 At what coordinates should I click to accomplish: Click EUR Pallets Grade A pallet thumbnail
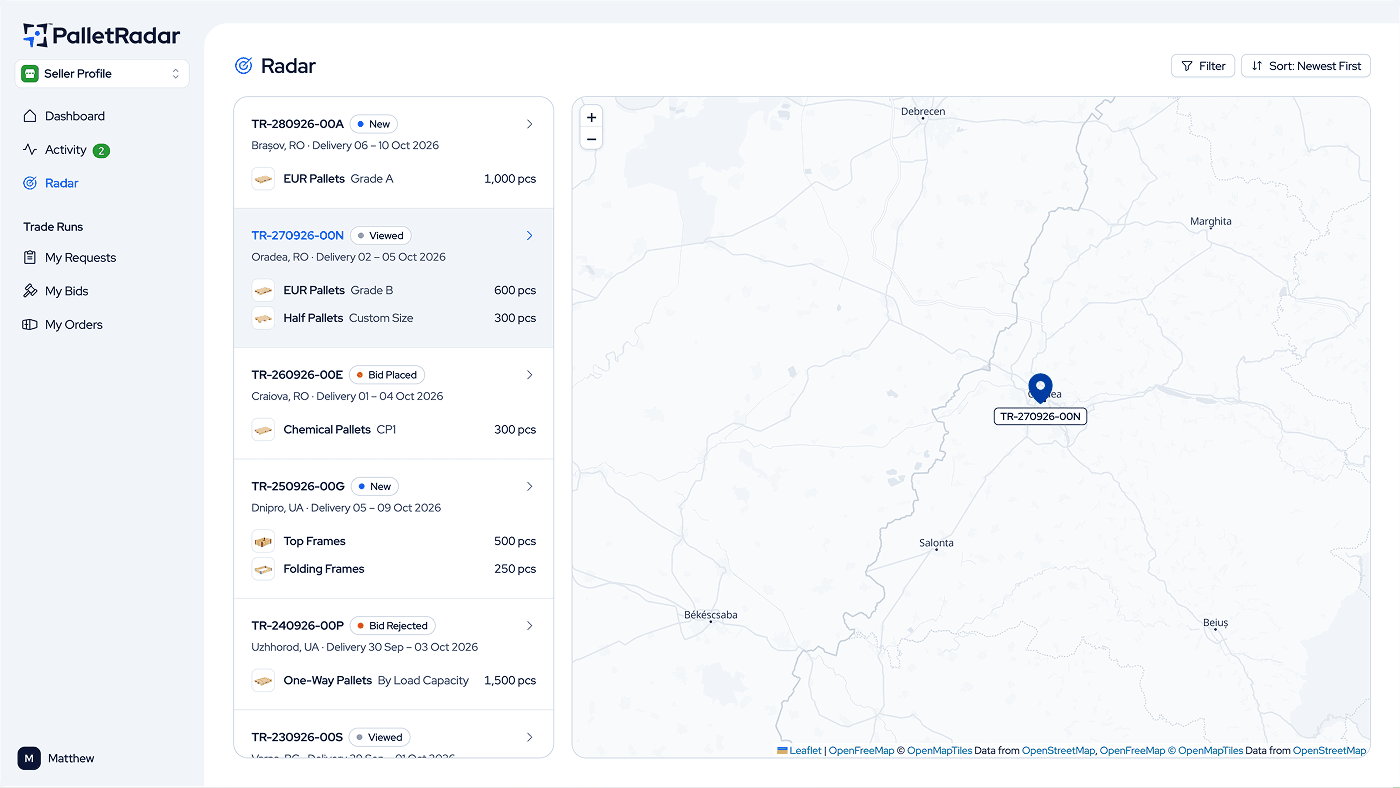coord(263,179)
